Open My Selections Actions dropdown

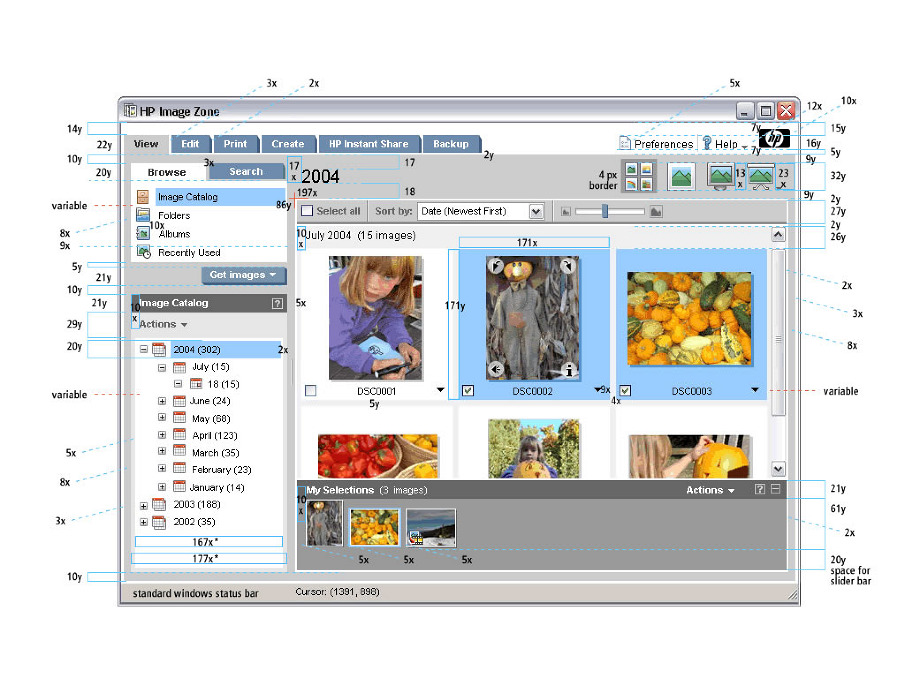click(x=710, y=490)
